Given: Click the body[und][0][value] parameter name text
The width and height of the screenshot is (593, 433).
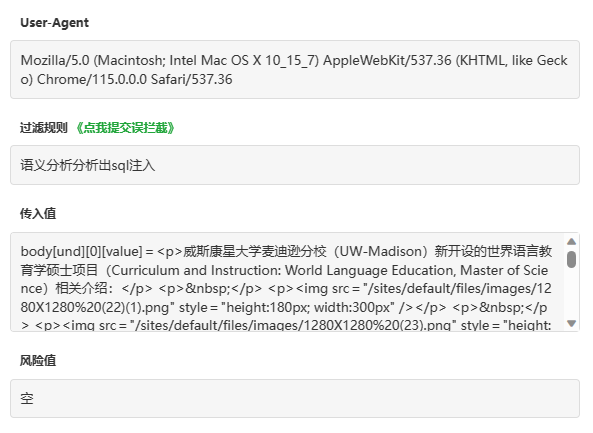Looking at the screenshot, I should 81,251.
